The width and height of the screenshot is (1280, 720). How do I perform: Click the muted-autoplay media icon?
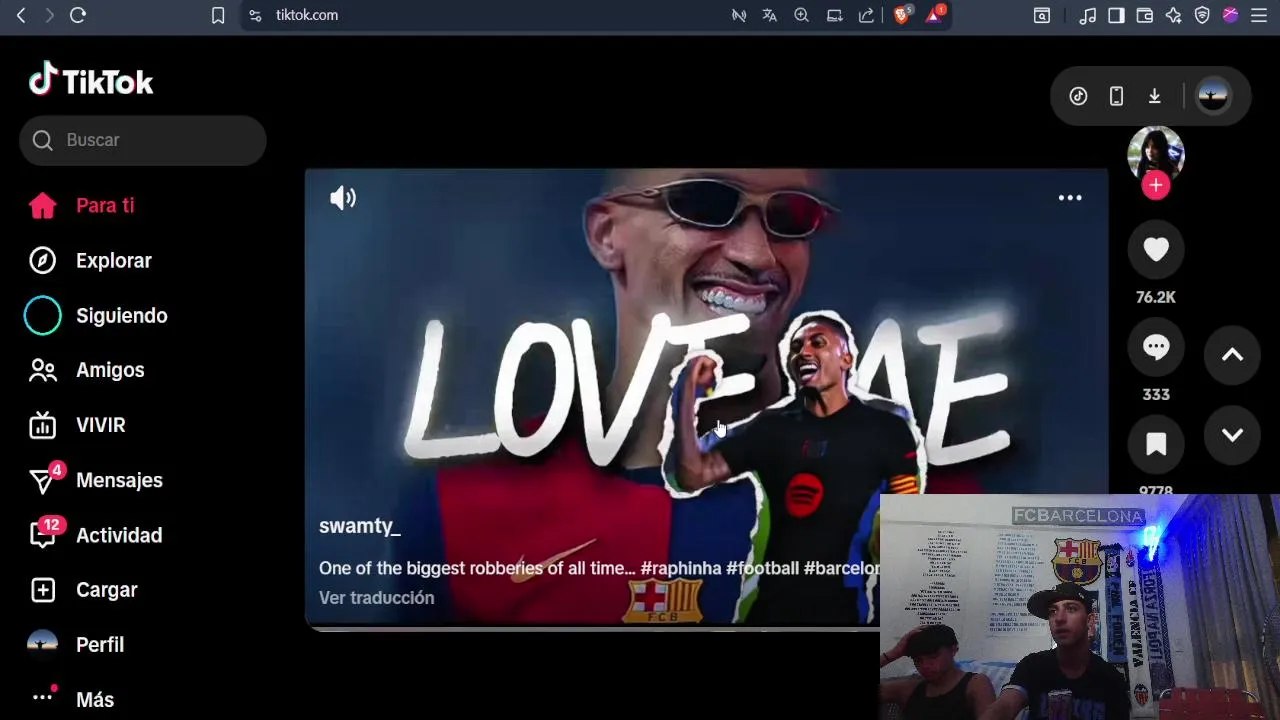739,15
